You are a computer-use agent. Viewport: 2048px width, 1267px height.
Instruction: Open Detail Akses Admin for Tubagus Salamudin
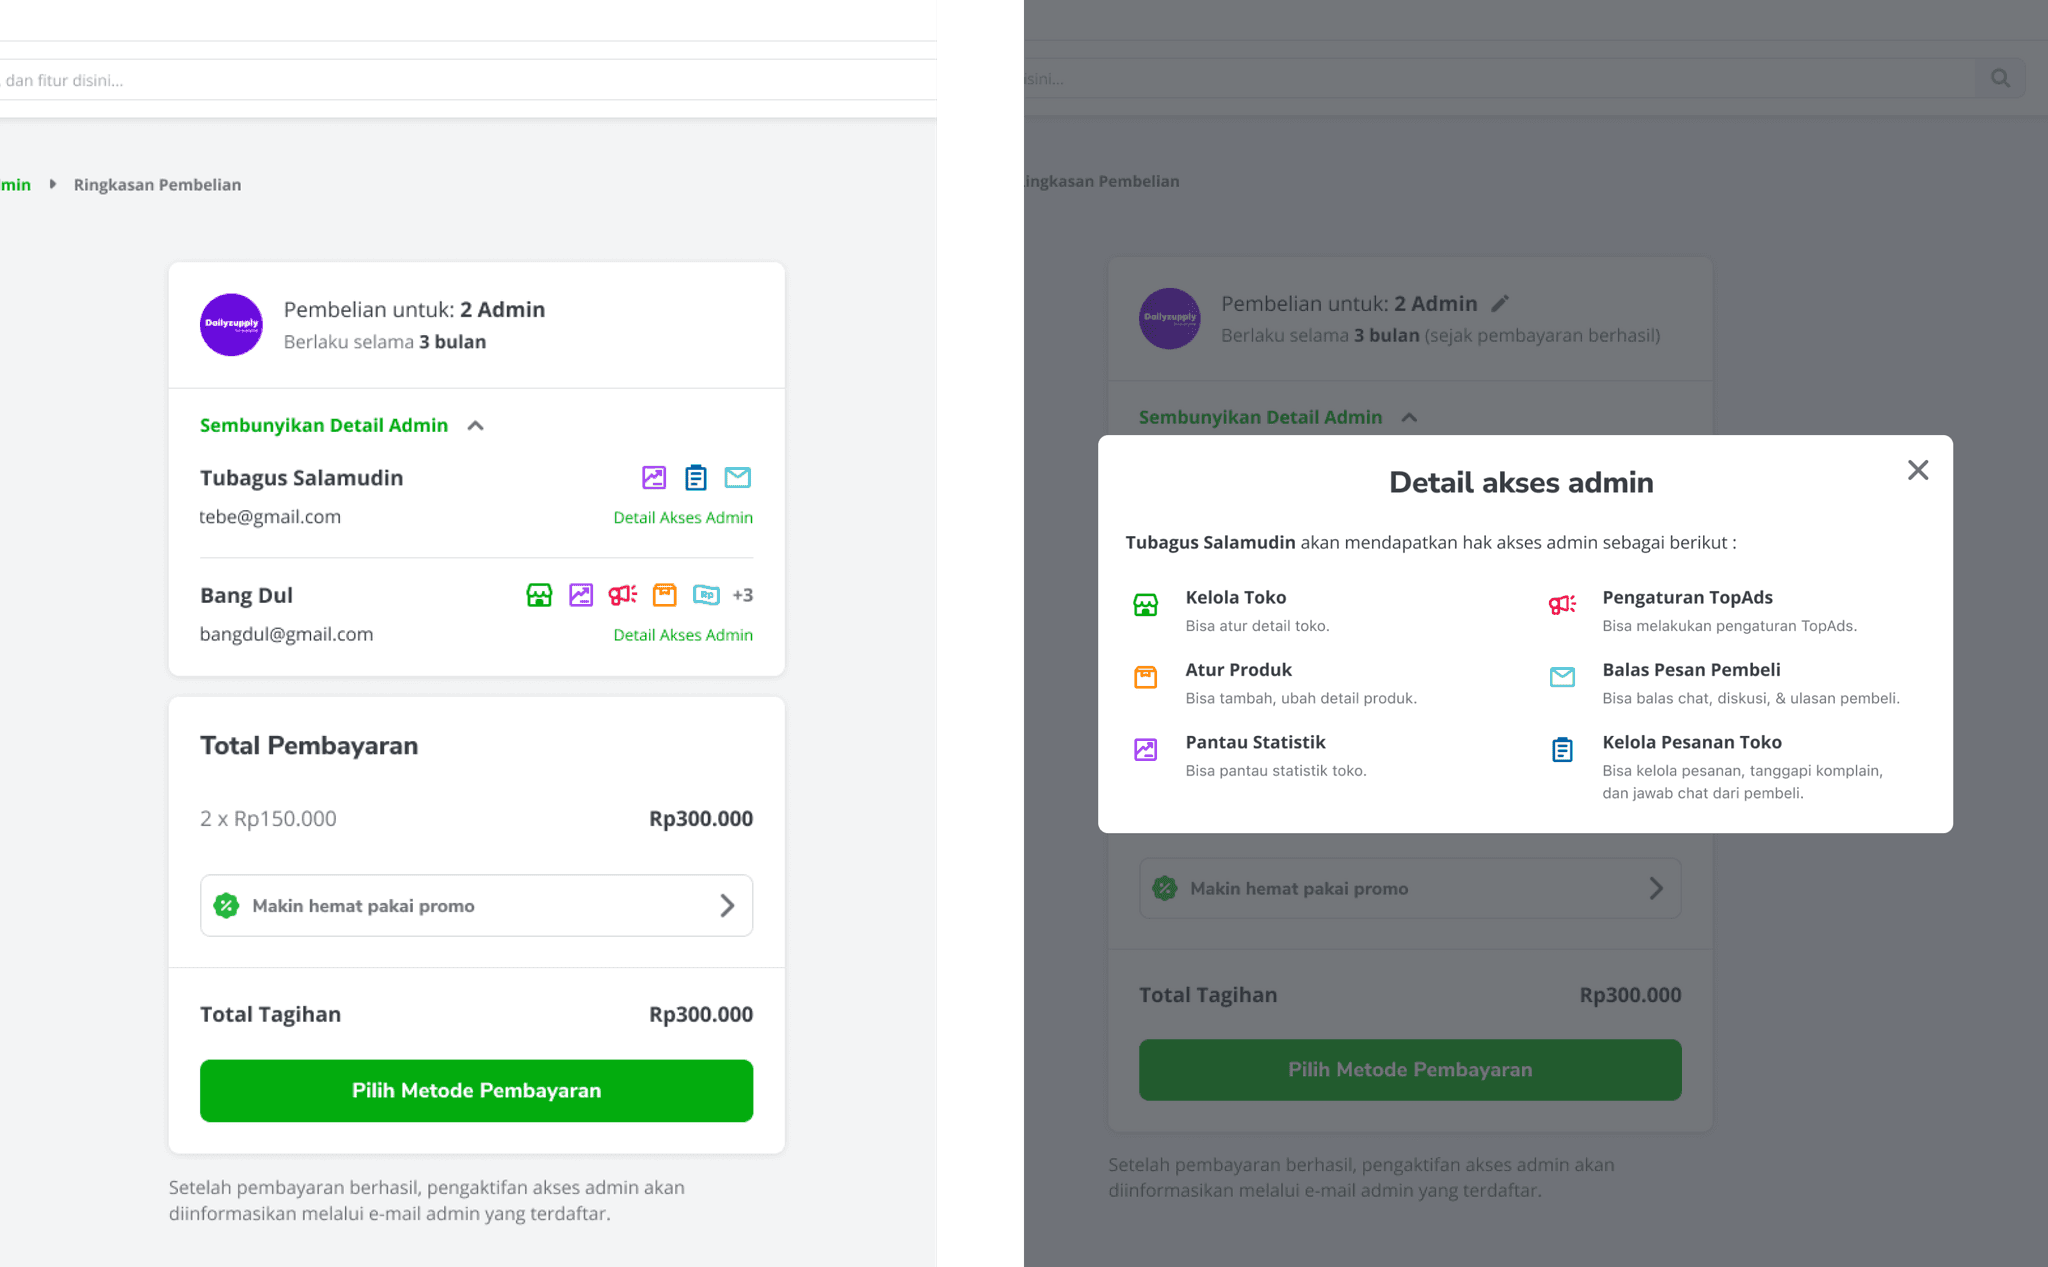(683, 518)
